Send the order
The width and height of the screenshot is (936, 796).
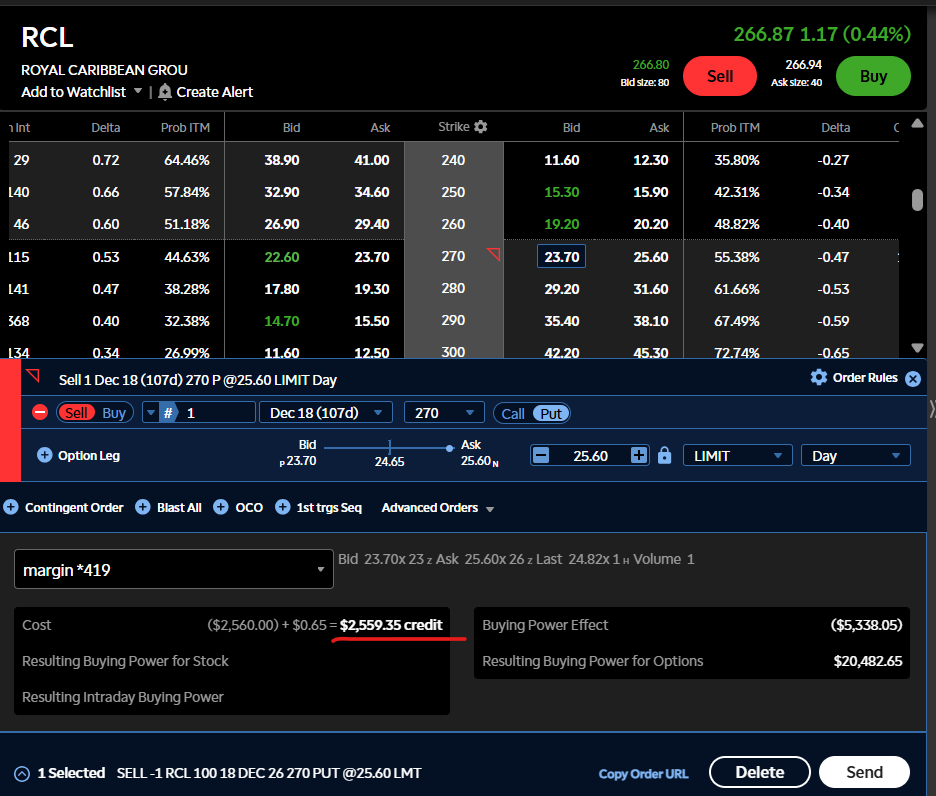[x=864, y=772]
